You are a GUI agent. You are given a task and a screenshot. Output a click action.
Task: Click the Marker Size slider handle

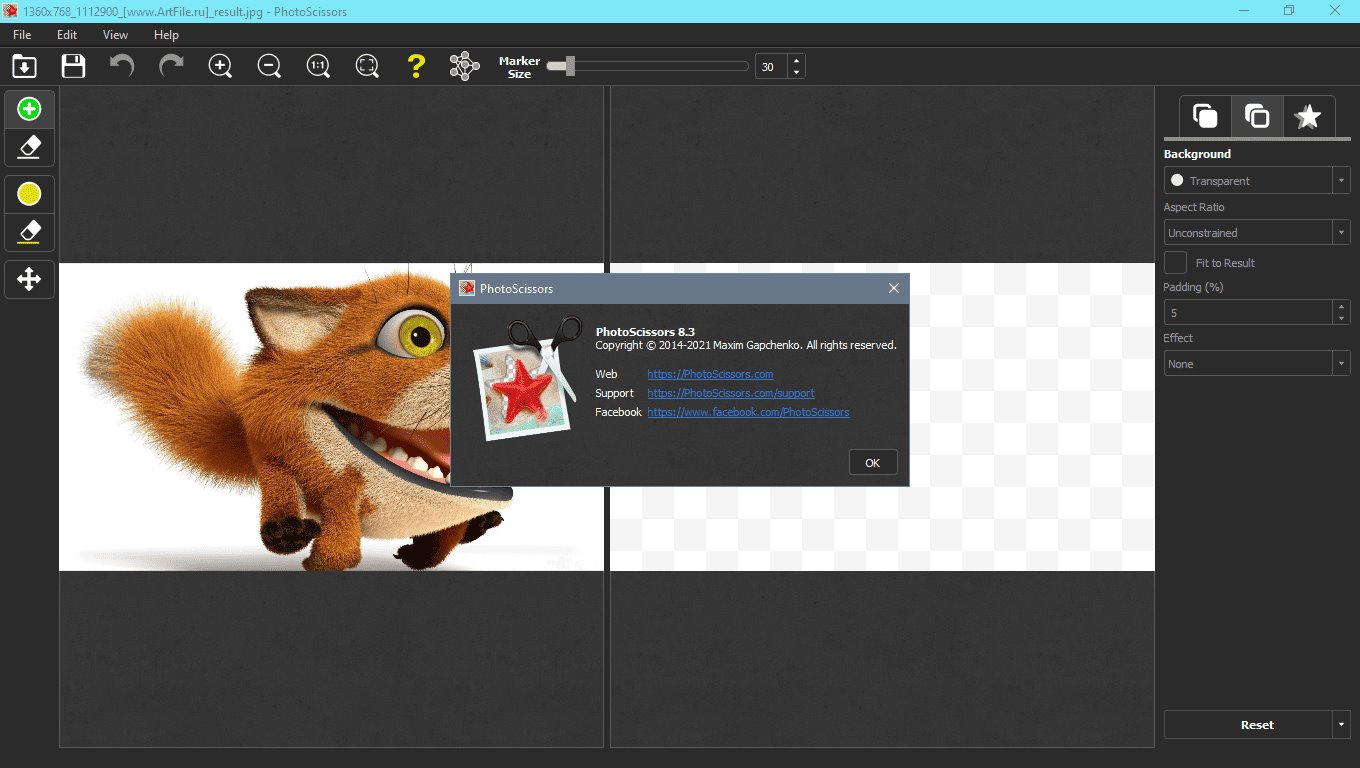click(x=569, y=67)
